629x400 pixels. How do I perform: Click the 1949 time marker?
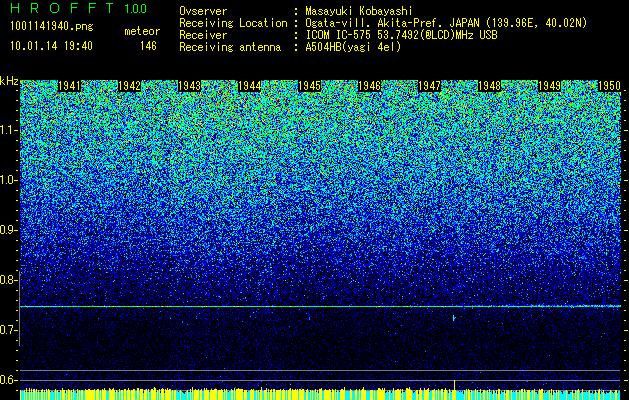click(549, 86)
